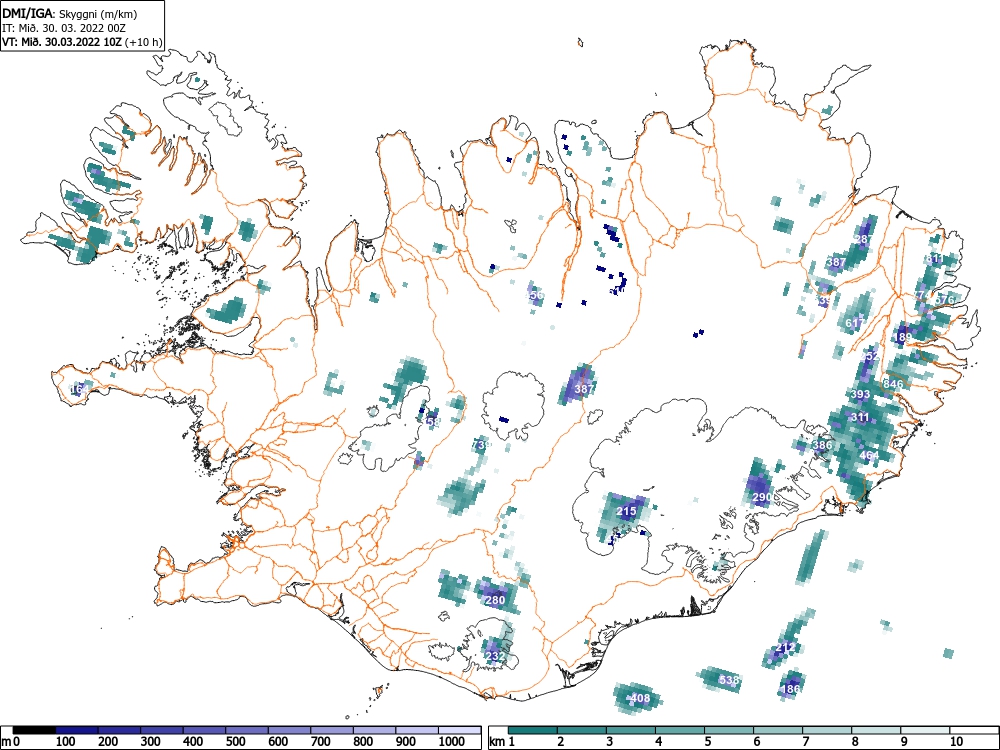Click the 290 visibility value on the map
Image resolution: width=1000 pixels, height=750 pixels.
[762, 497]
